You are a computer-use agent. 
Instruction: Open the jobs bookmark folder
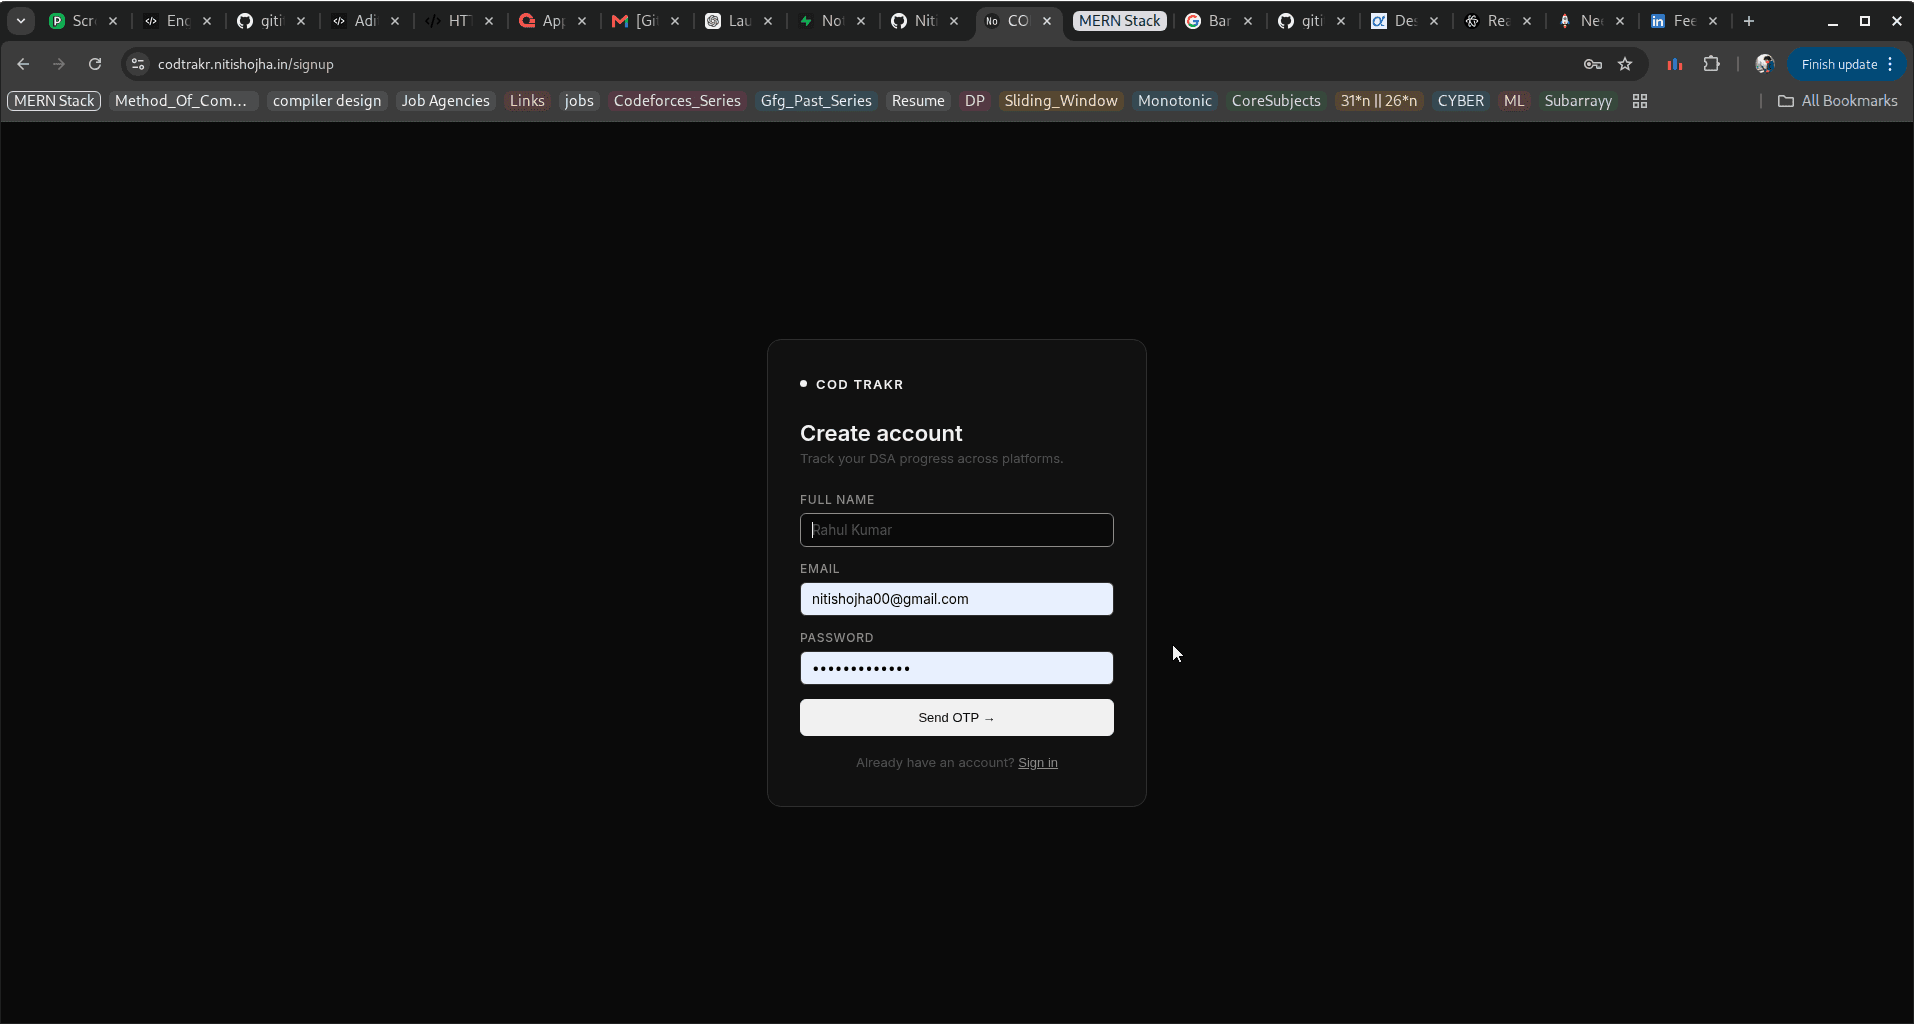[x=579, y=101]
